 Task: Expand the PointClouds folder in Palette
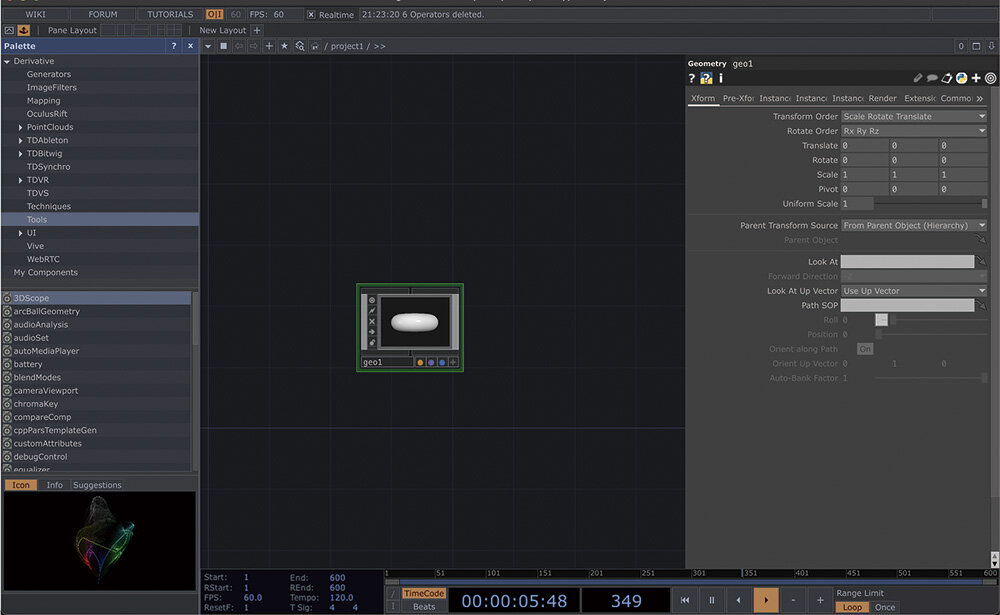click(20, 127)
